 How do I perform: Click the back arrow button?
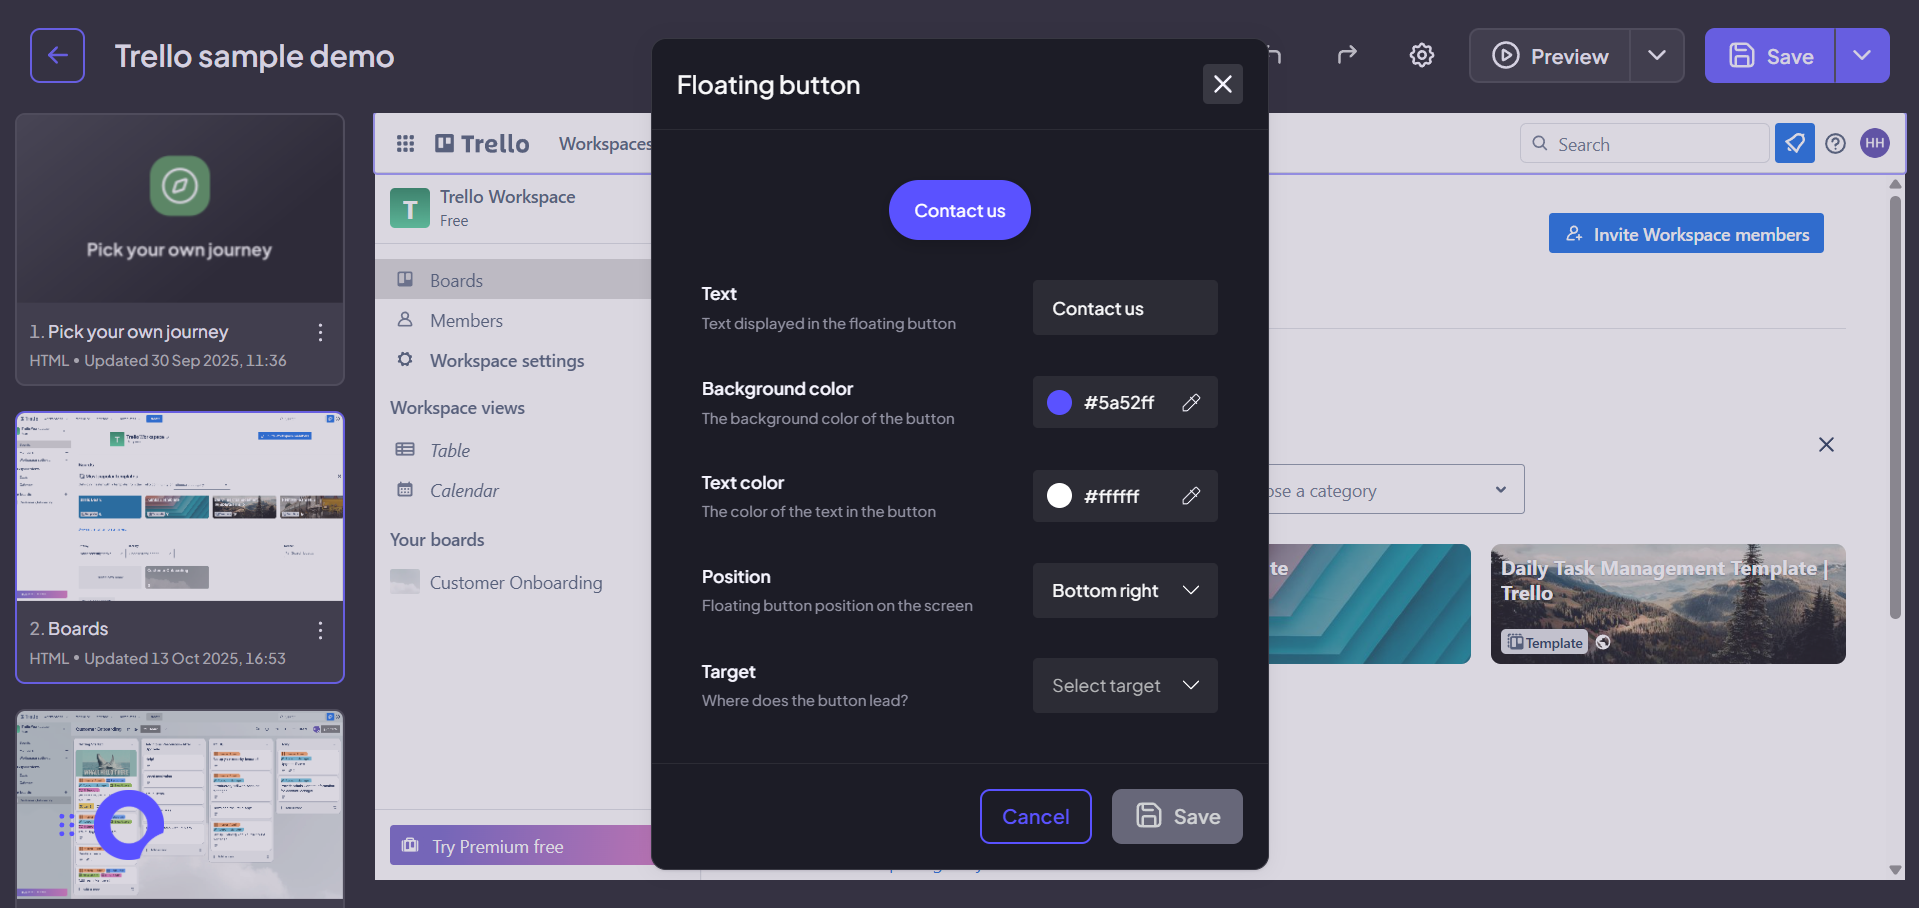click(x=57, y=55)
